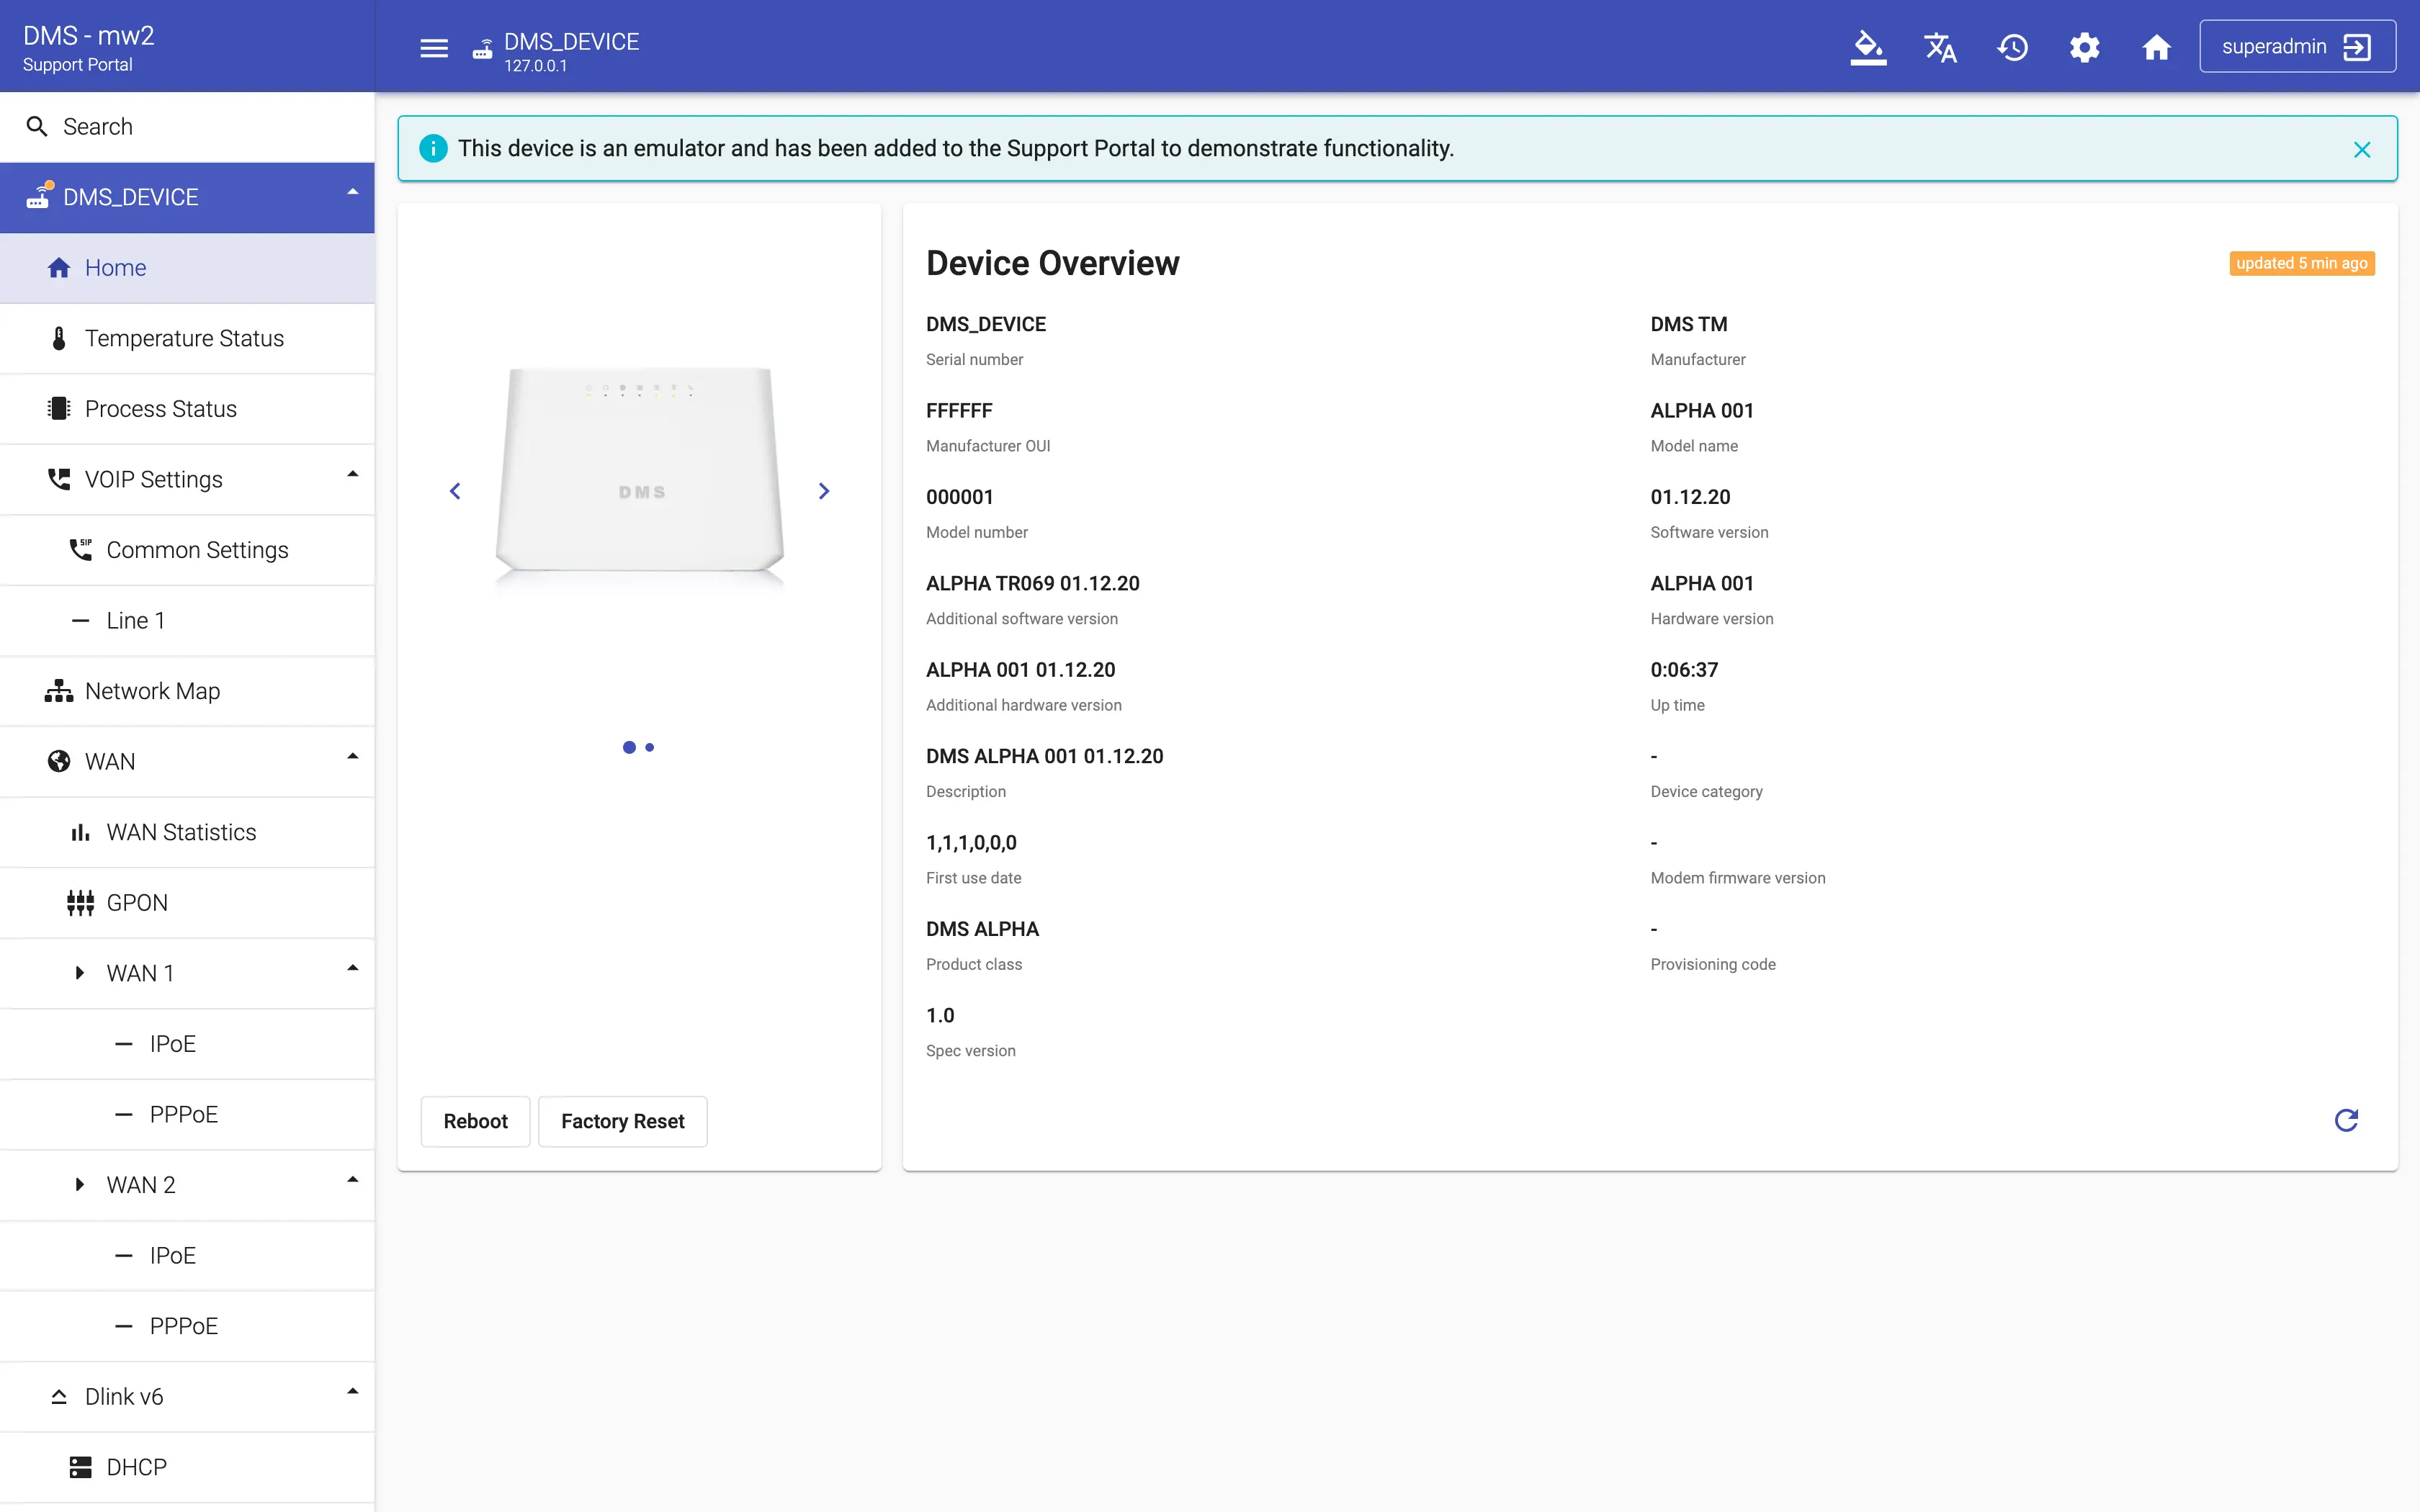The width and height of the screenshot is (2420, 1512).
Task: Collapse the VOIP Settings section
Action: (x=352, y=475)
